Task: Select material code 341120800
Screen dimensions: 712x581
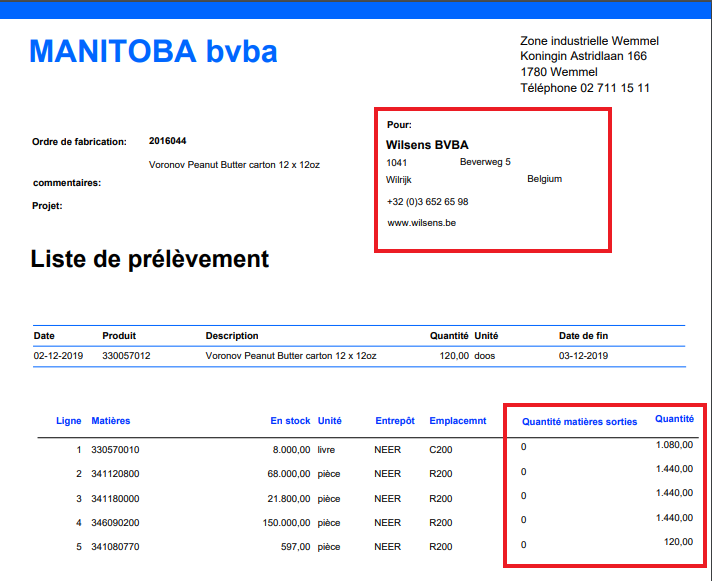Action: pos(115,474)
